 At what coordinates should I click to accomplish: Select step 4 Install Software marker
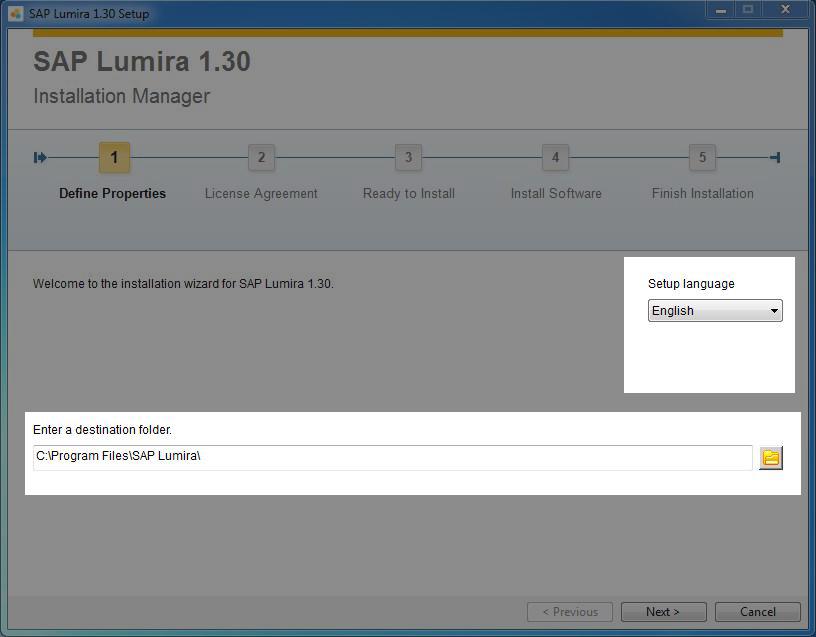555,157
